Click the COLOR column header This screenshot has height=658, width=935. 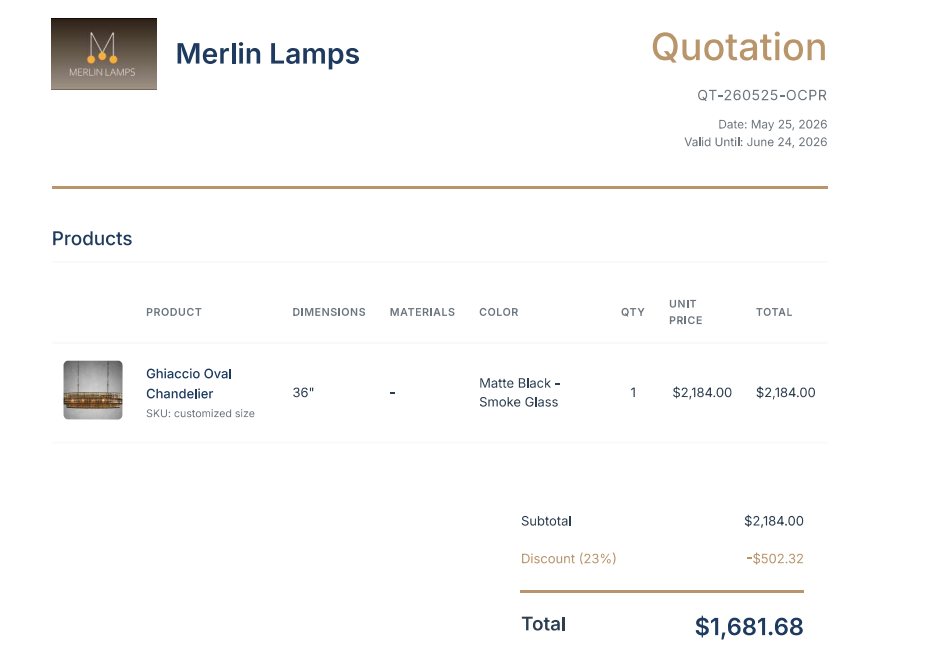click(499, 312)
